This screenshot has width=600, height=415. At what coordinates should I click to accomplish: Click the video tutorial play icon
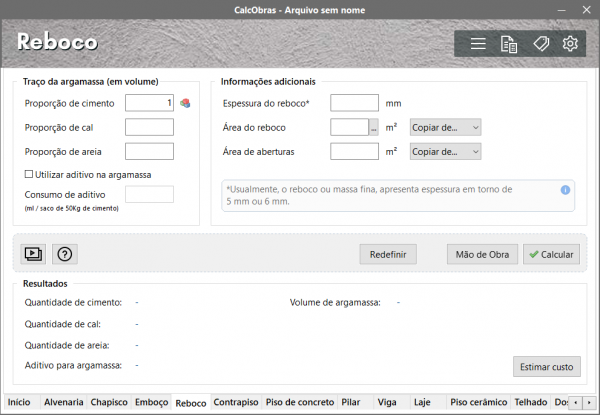point(34,254)
